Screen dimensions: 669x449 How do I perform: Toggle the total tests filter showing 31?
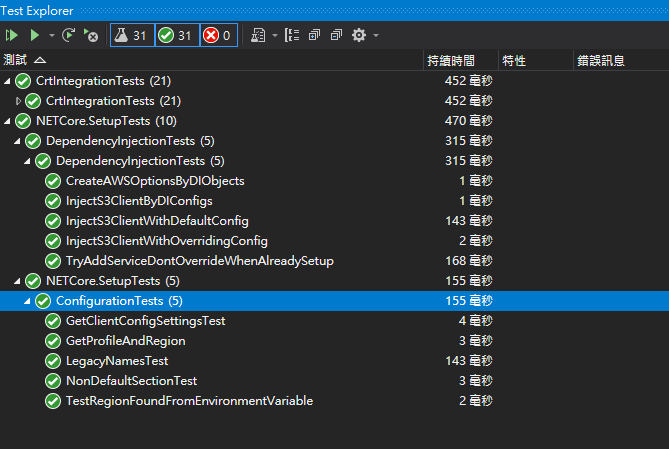pos(132,35)
